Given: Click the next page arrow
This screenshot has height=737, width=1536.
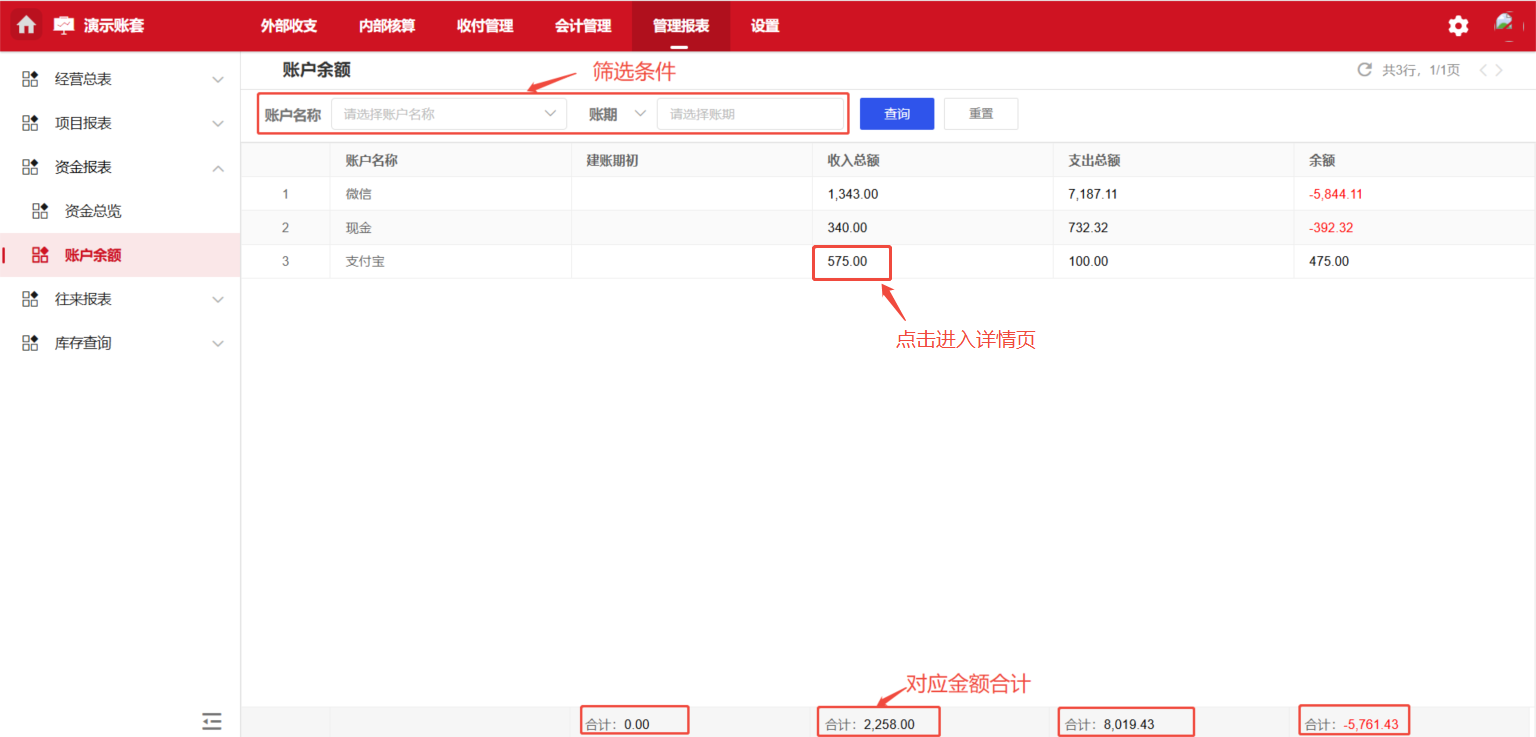Looking at the screenshot, I should [x=1500, y=70].
